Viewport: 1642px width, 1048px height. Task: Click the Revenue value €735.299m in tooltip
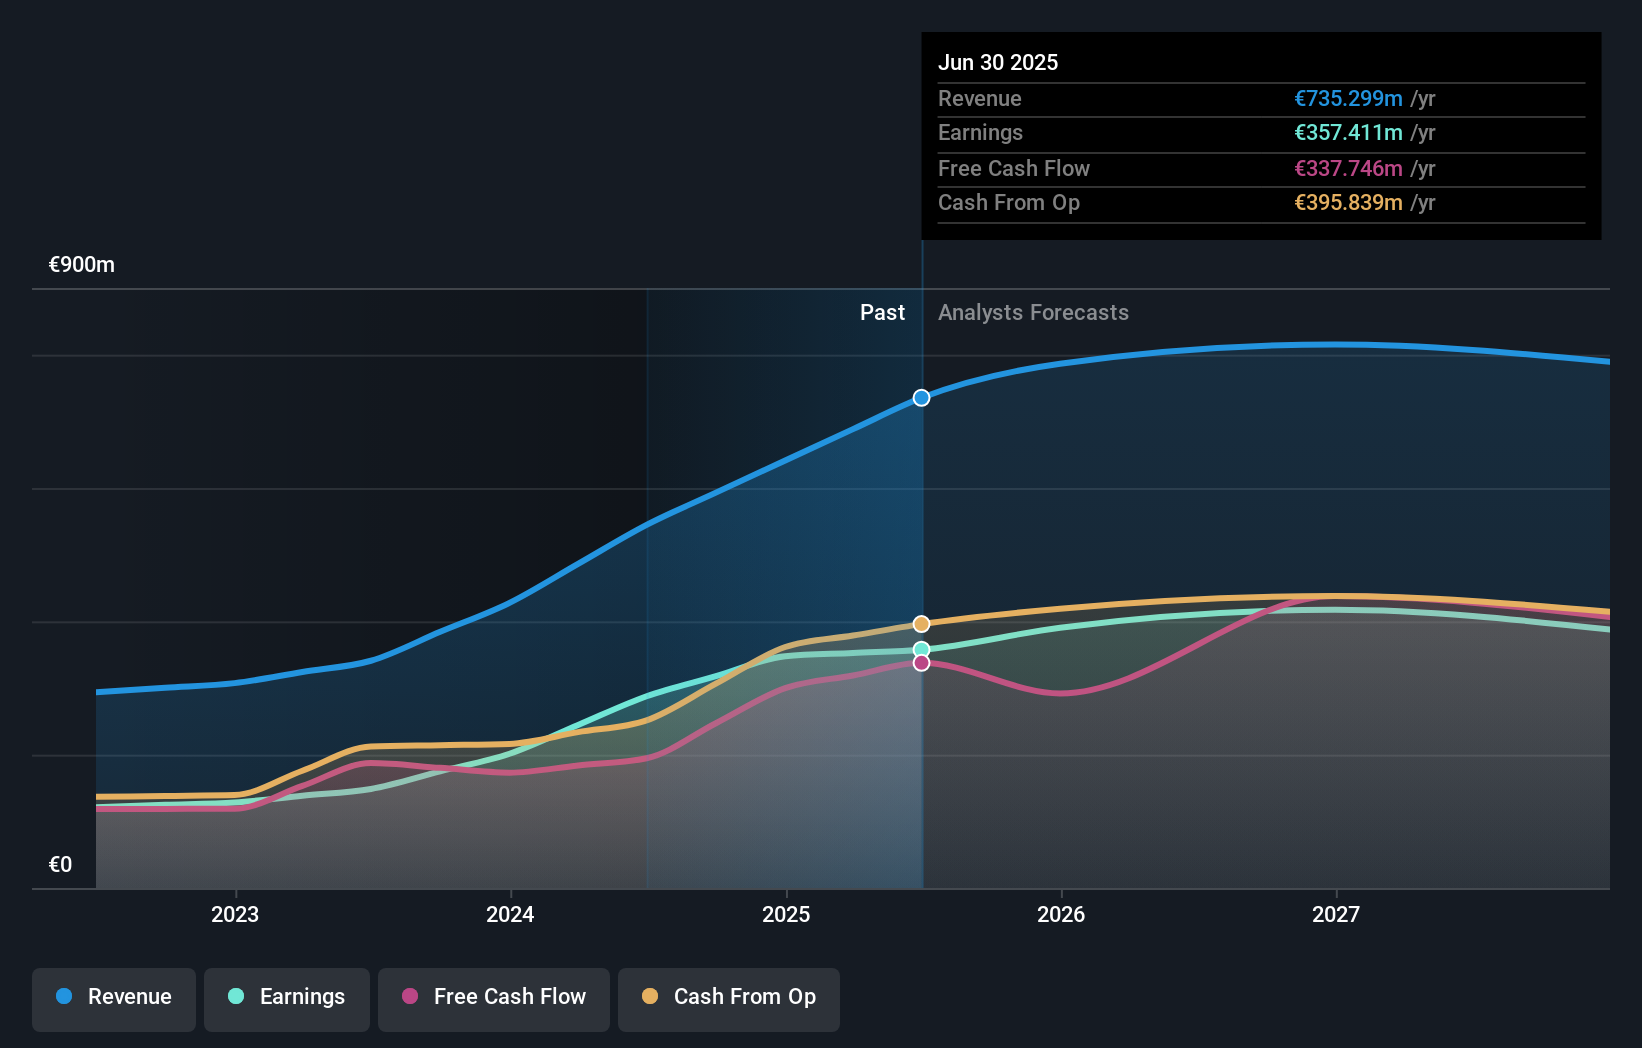[x=1346, y=98]
